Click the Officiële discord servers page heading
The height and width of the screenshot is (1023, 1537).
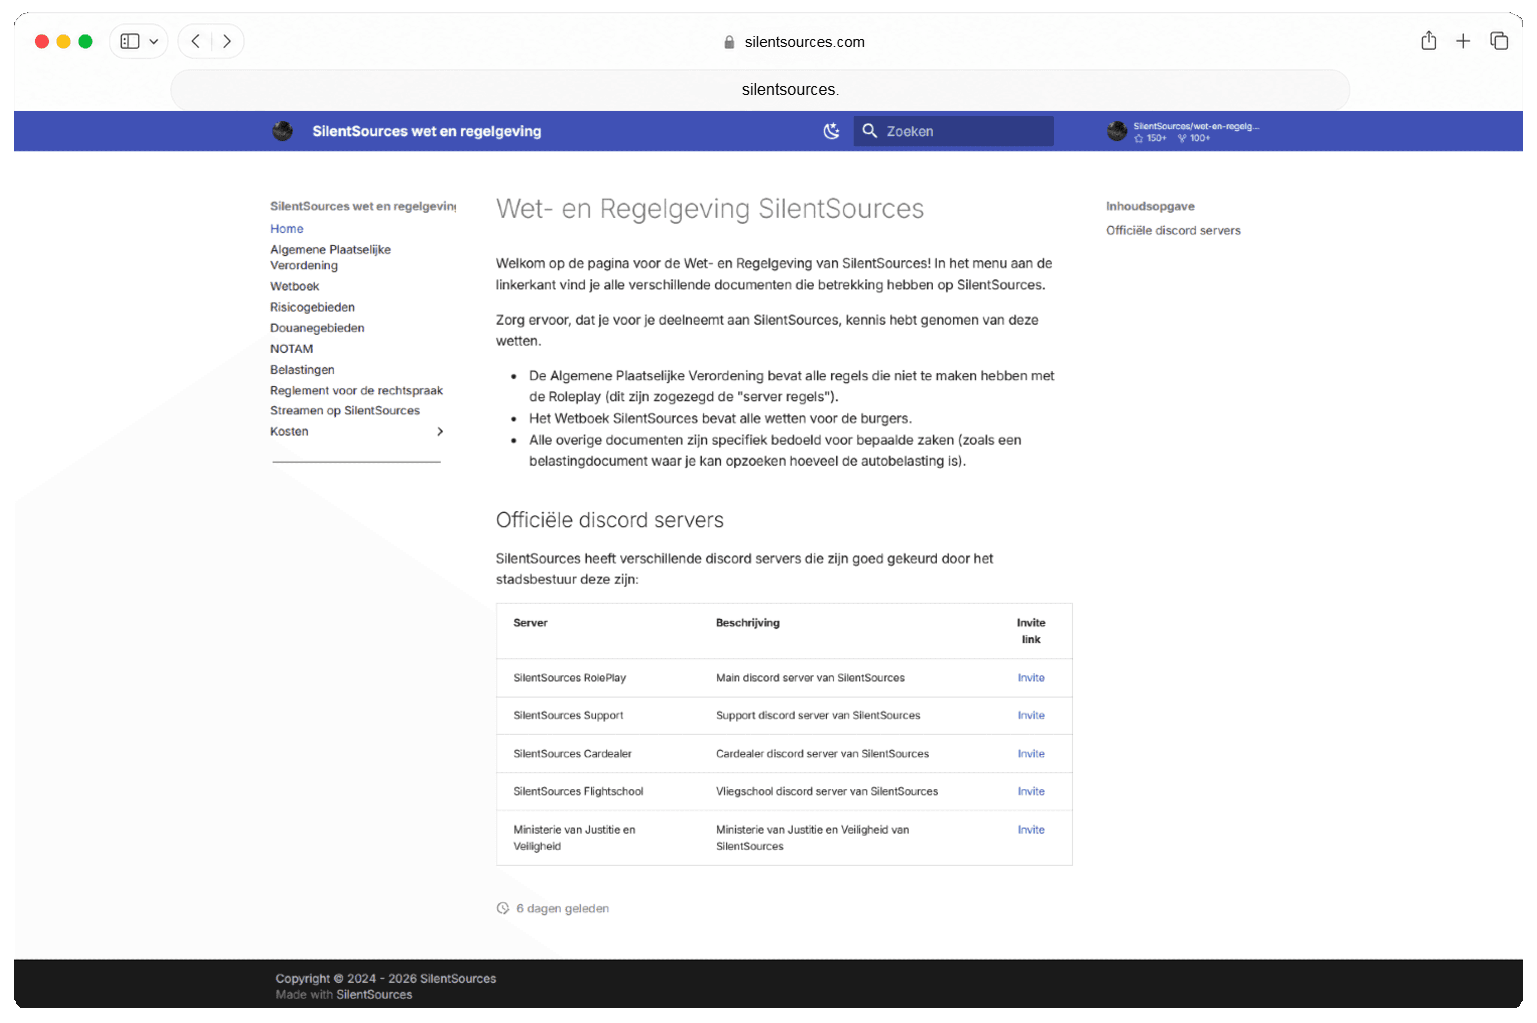click(610, 520)
